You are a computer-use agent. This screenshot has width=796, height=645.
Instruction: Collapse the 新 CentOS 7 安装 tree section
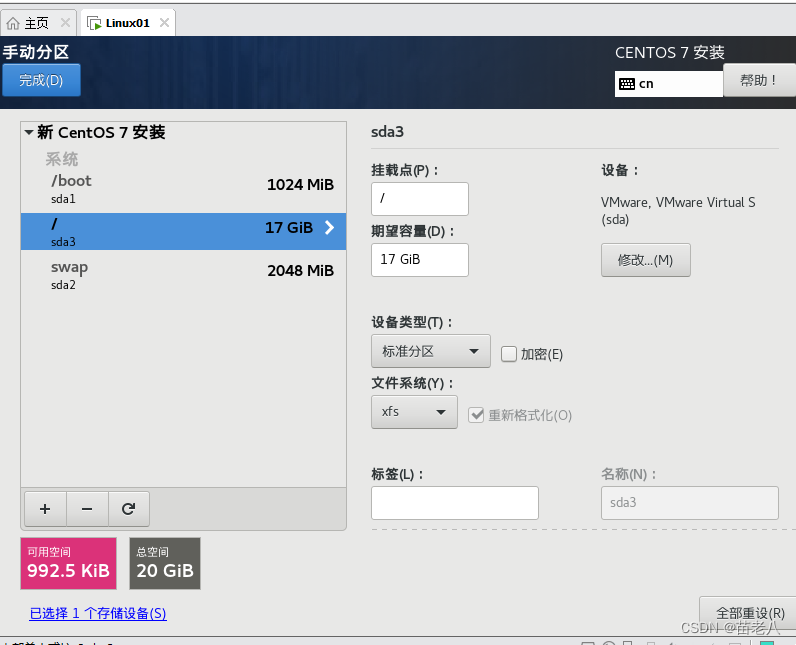pyautogui.click(x=29, y=133)
